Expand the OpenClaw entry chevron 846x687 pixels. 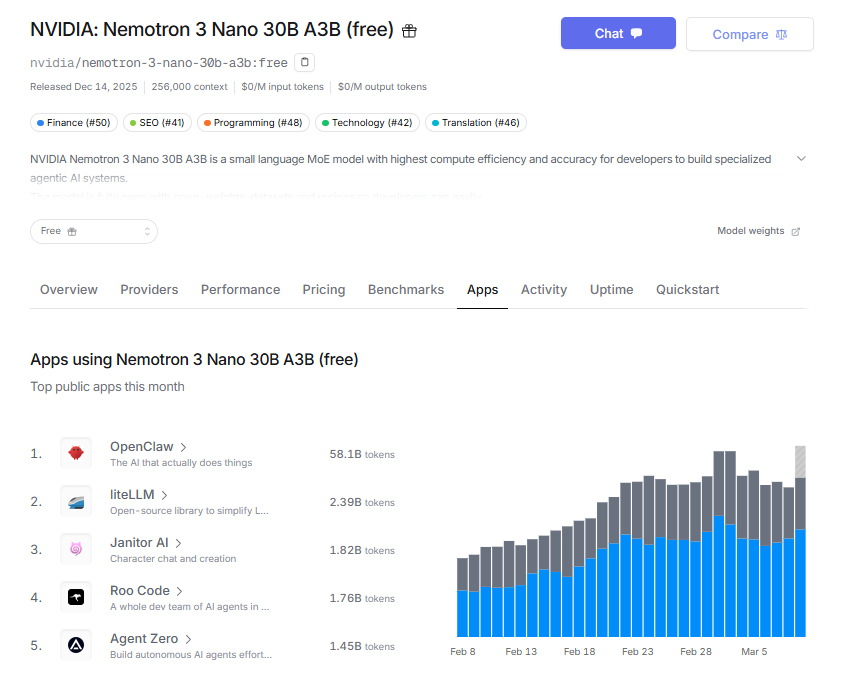(184, 447)
